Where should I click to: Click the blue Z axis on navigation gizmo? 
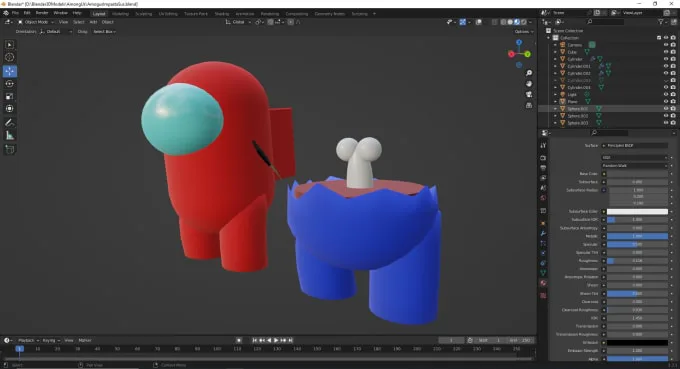519,42
